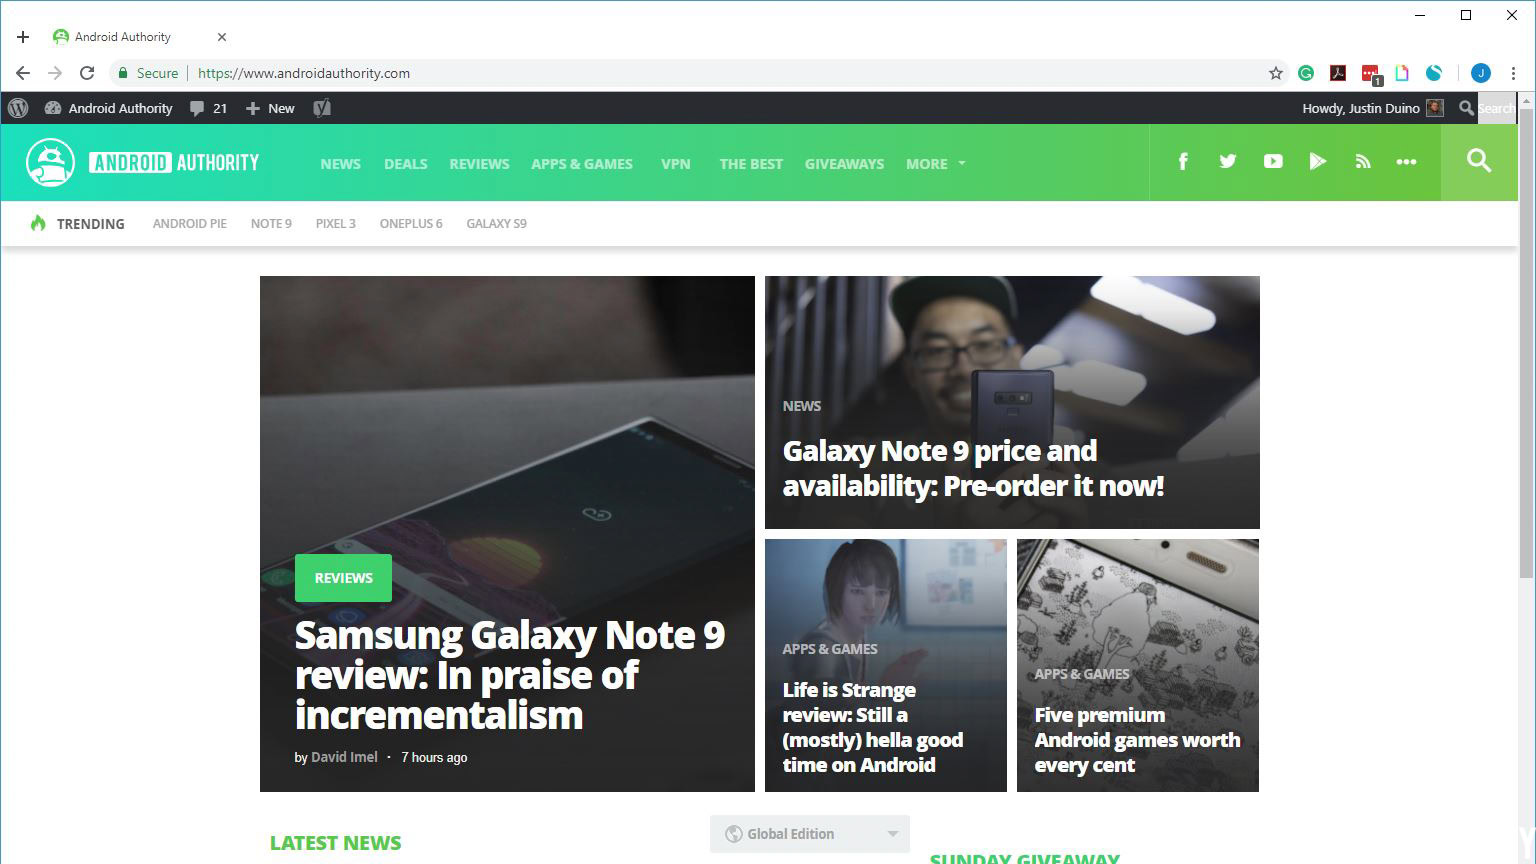Open the VPN section
Viewport: 1536px width, 864px height.
[676, 164]
